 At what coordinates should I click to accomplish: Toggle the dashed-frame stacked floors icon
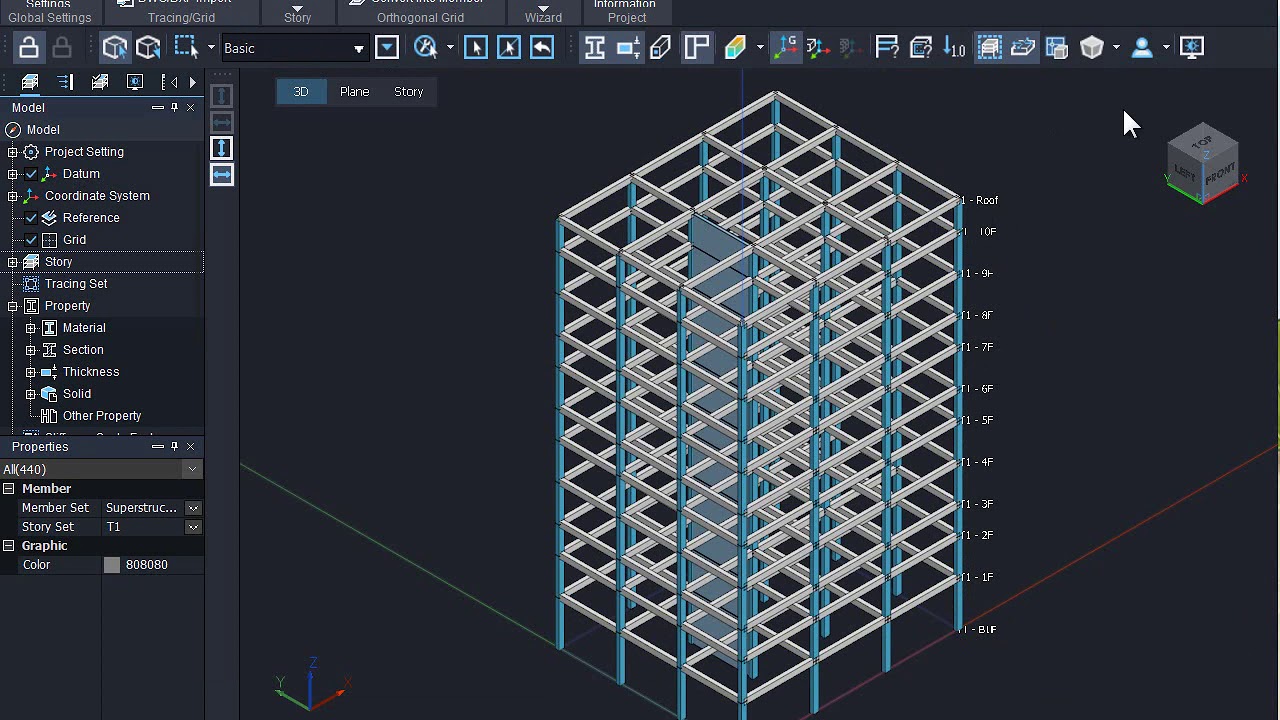tap(990, 47)
